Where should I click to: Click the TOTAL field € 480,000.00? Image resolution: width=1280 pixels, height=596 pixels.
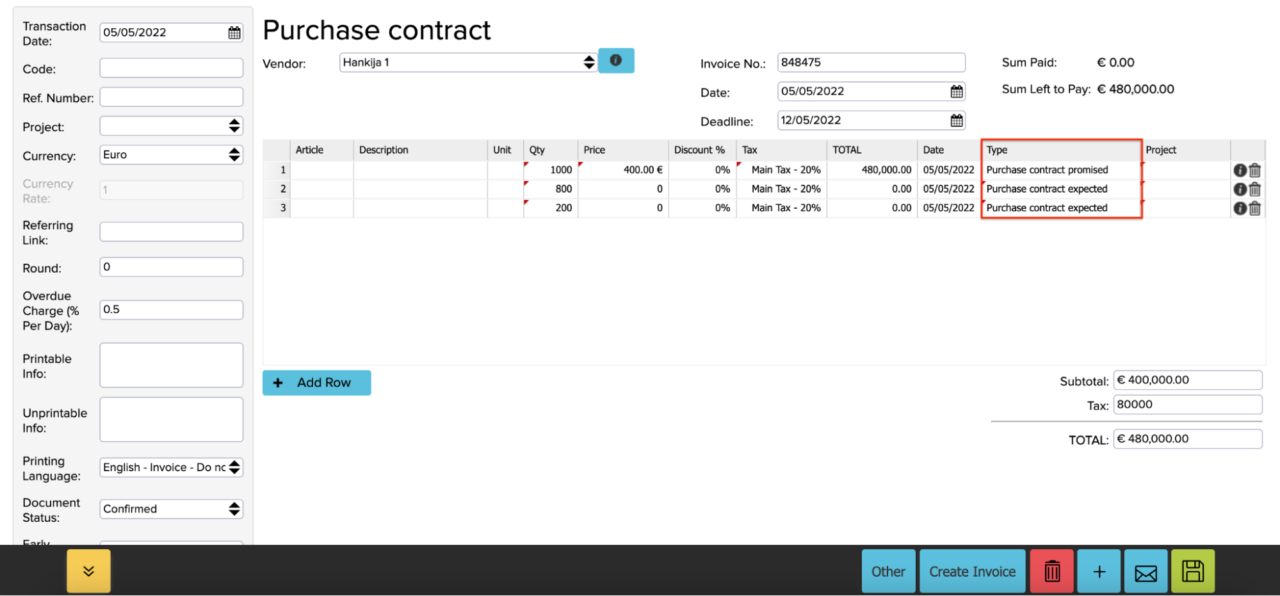point(1188,439)
